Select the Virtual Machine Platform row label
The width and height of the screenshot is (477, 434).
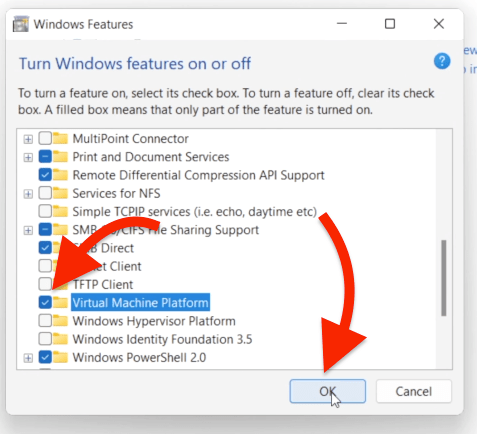point(140,302)
